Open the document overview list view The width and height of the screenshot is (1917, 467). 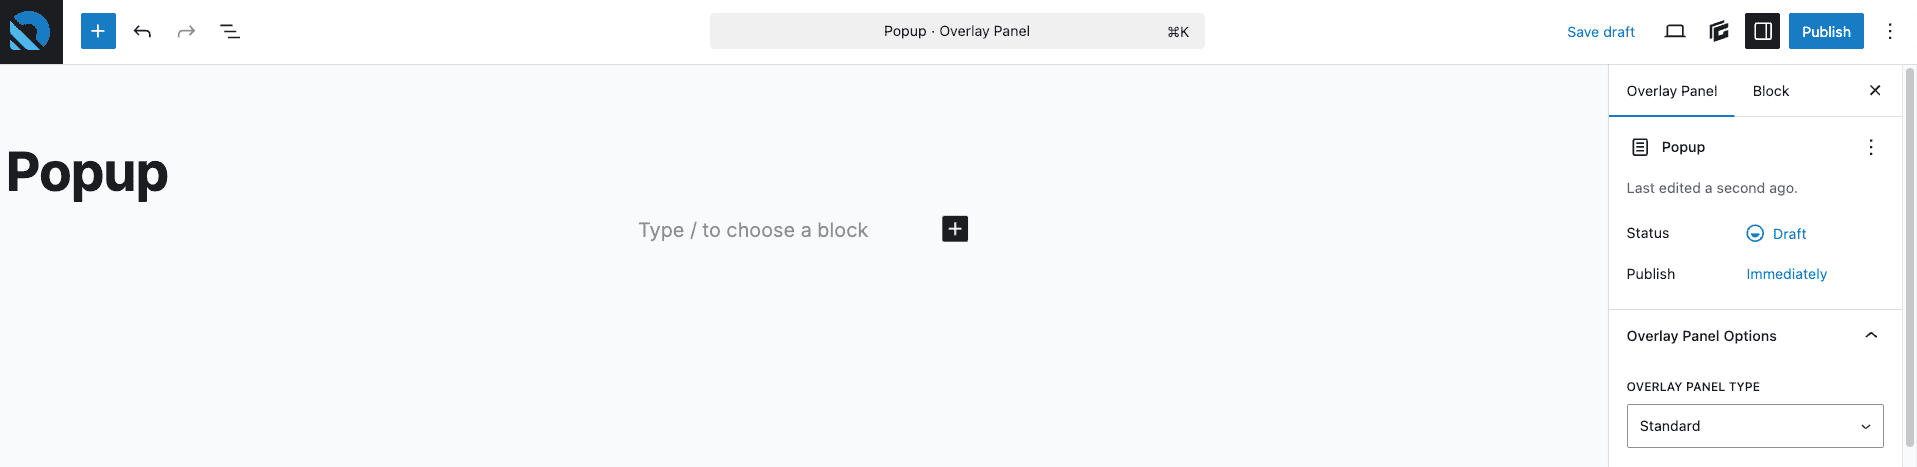[230, 31]
